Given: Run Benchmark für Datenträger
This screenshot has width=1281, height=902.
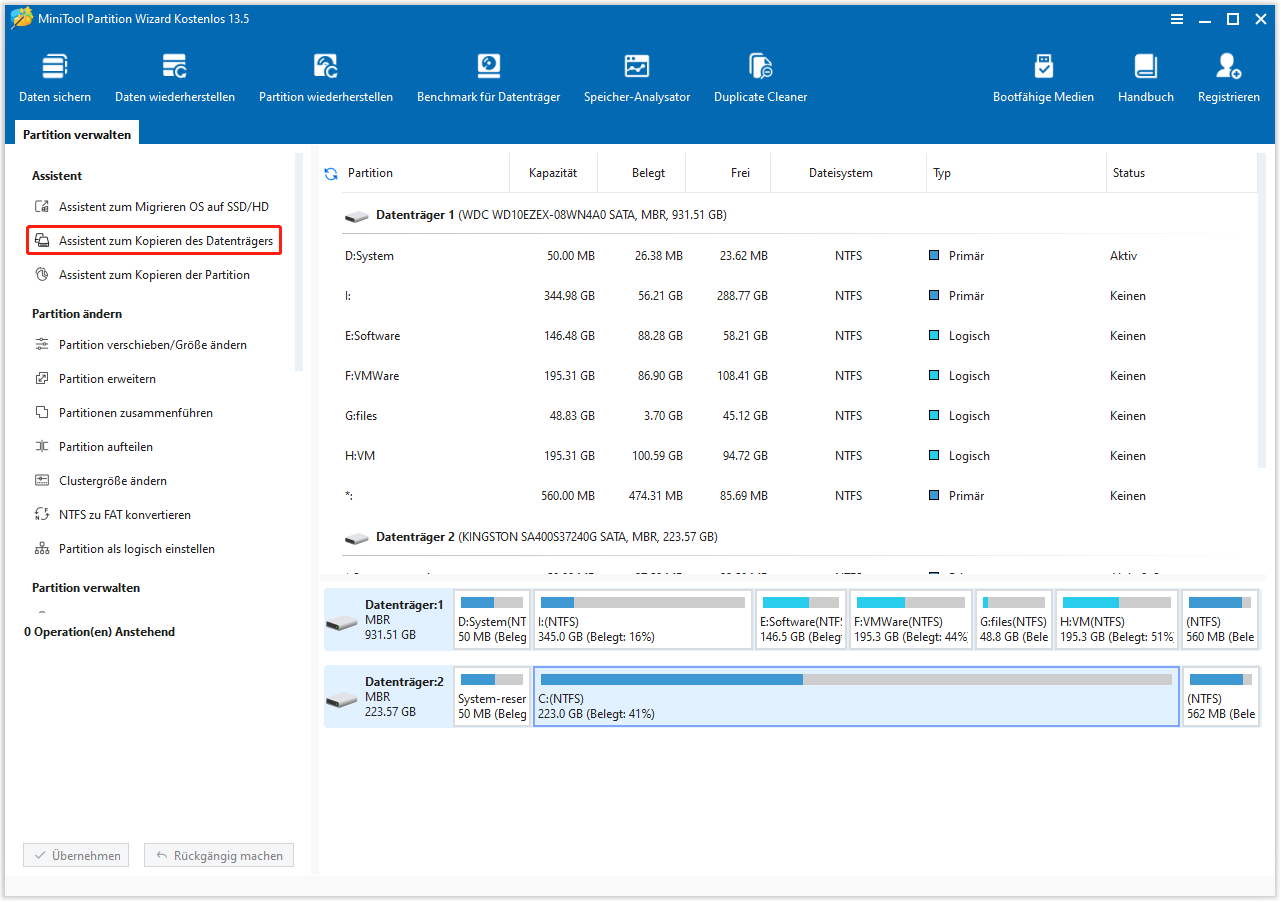Looking at the screenshot, I should [x=488, y=75].
